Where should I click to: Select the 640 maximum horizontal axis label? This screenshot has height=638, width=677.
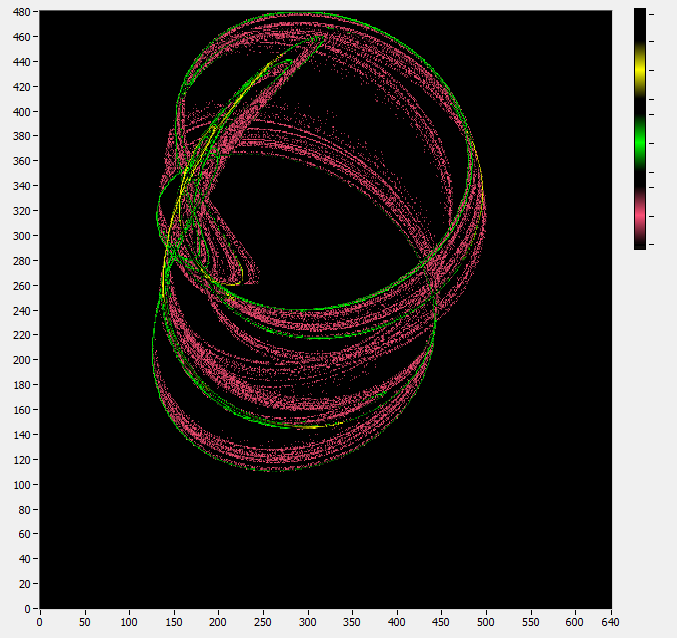(x=611, y=622)
